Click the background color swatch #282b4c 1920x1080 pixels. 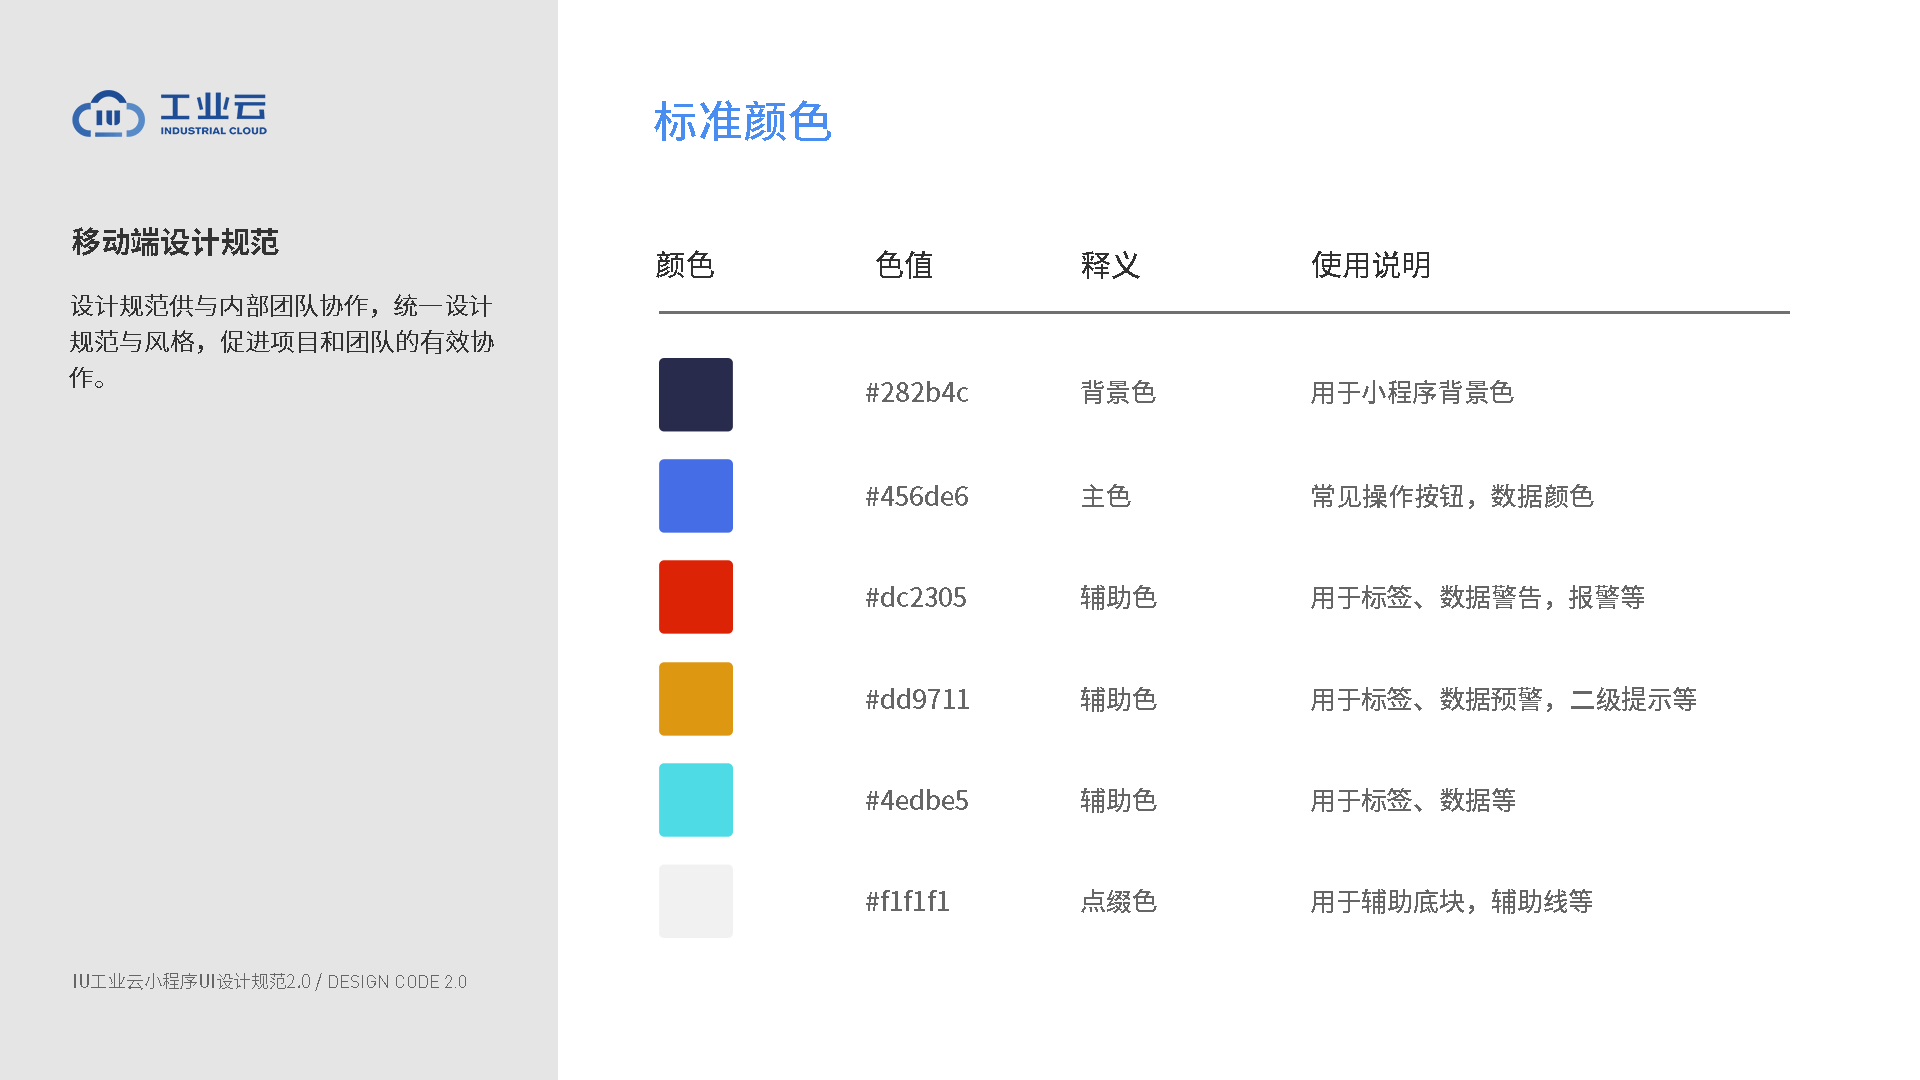[x=695, y=394]
